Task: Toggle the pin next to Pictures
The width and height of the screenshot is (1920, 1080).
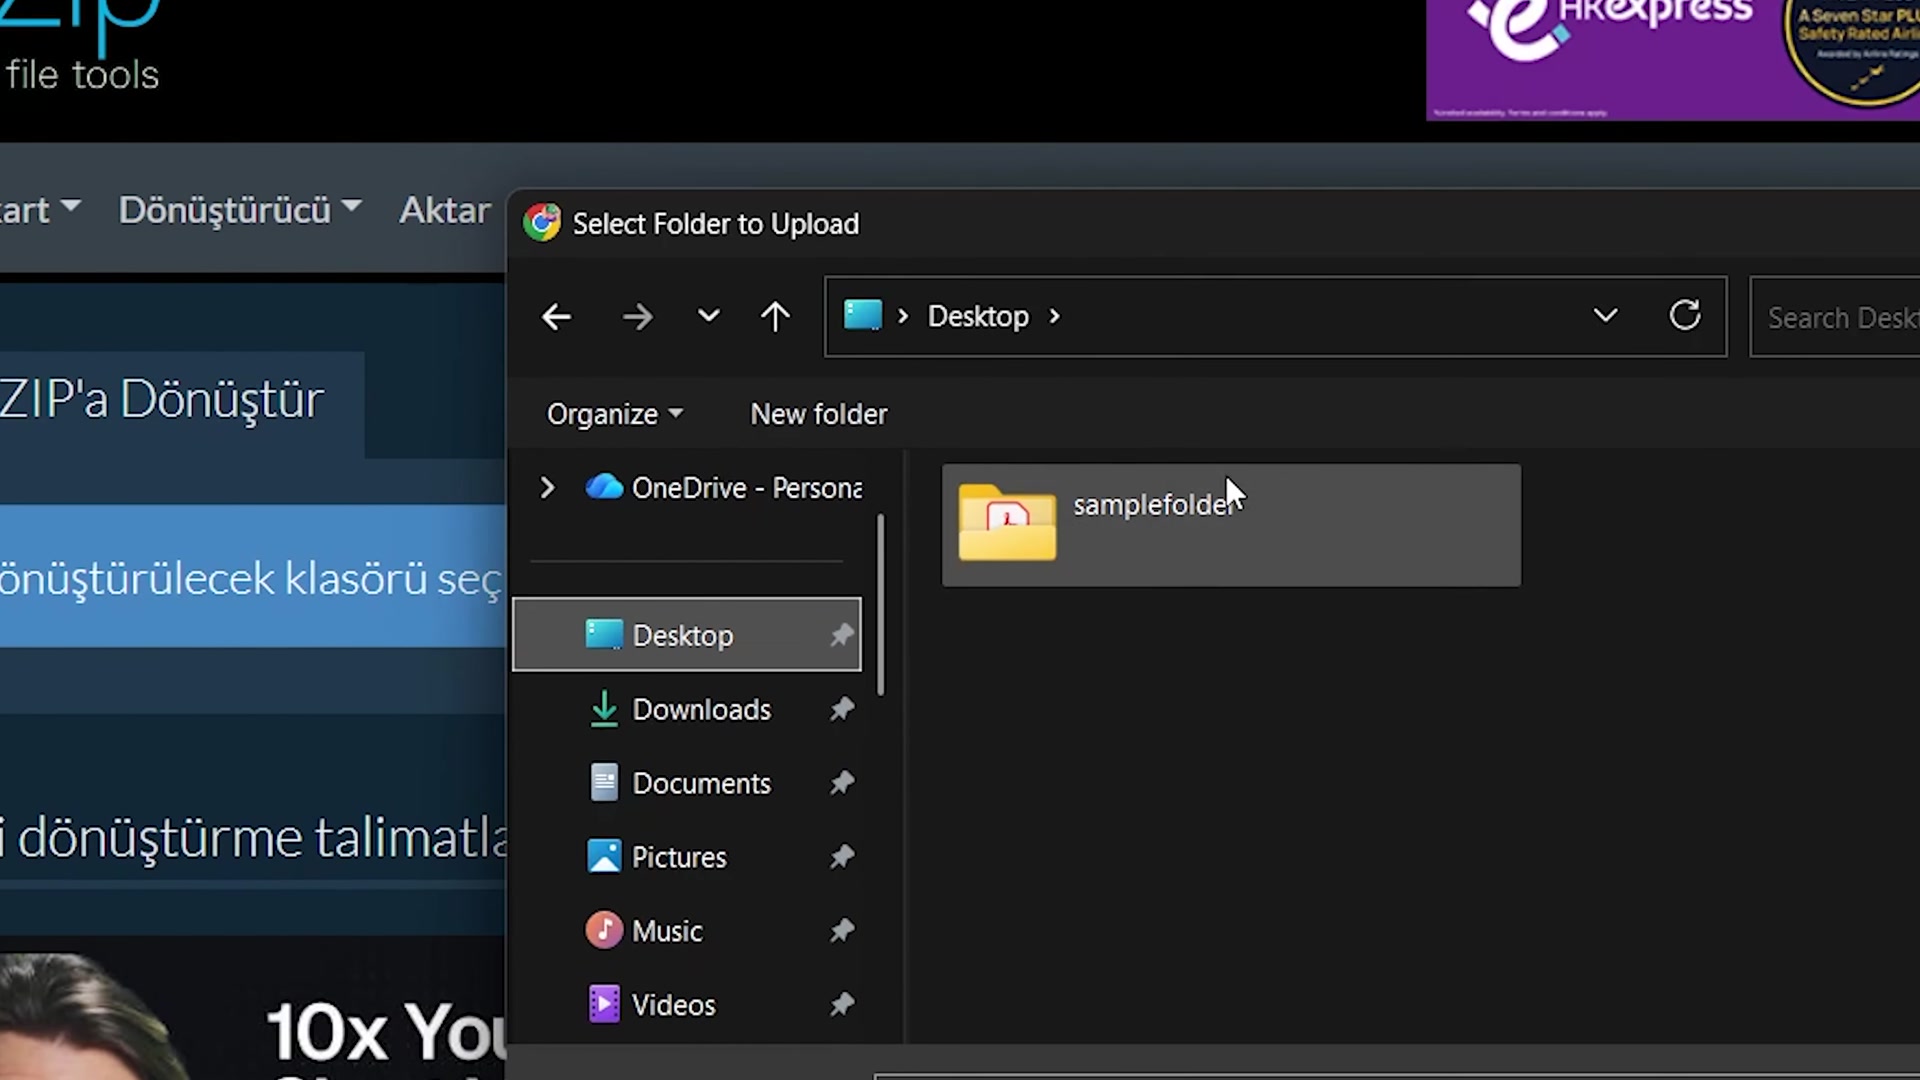Action: tap(842, 857)
